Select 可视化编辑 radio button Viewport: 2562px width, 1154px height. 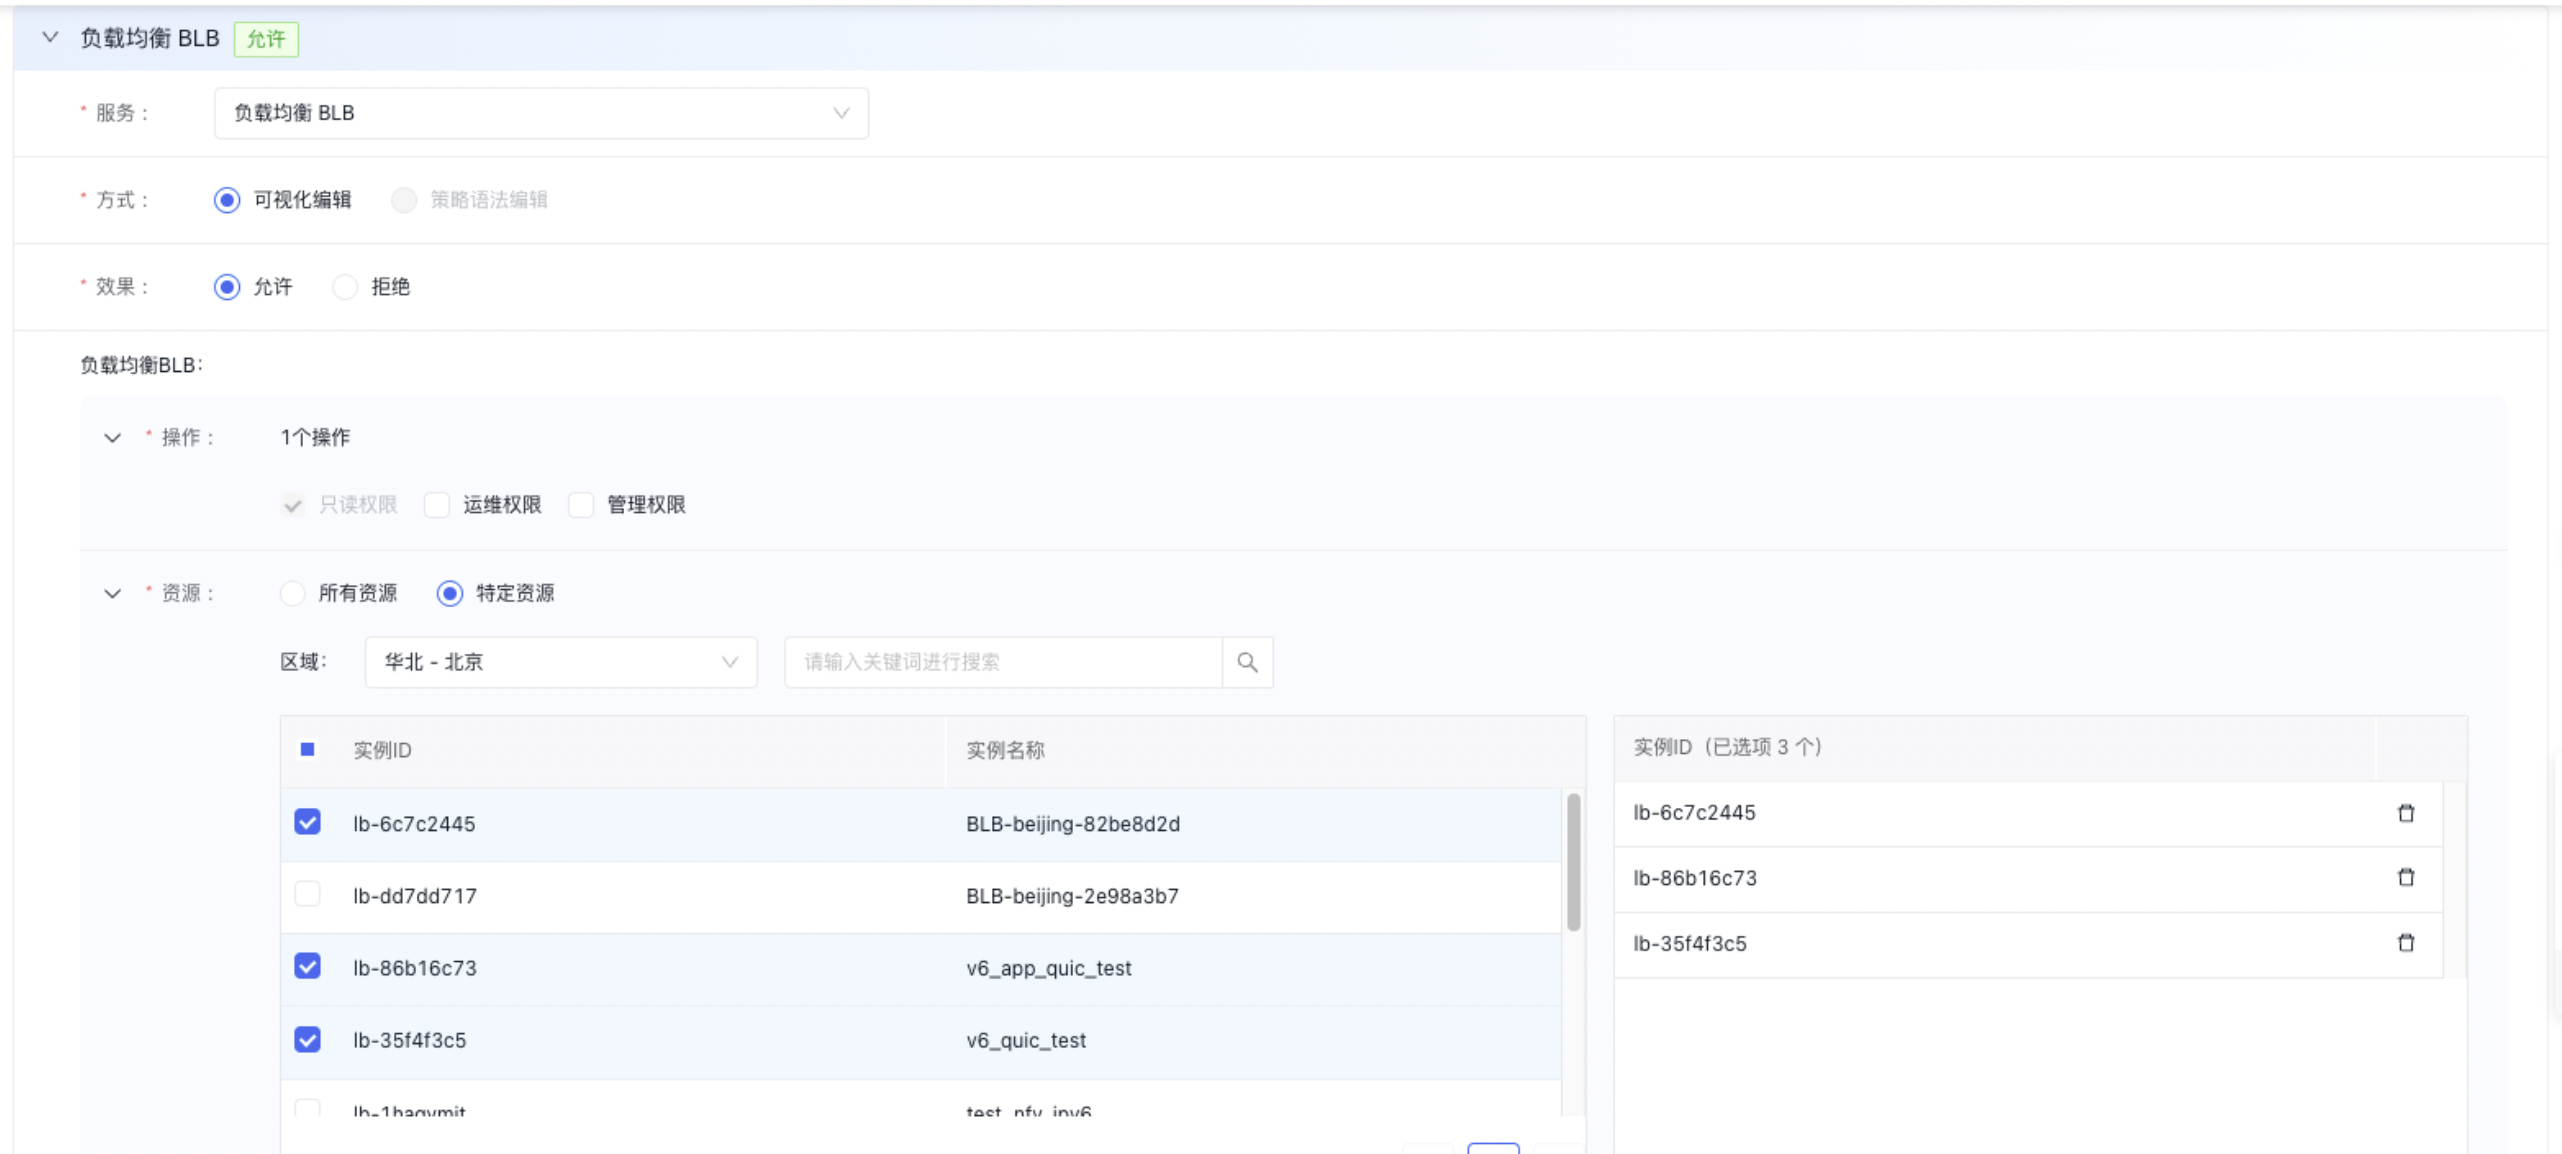(x=227, y=200)
